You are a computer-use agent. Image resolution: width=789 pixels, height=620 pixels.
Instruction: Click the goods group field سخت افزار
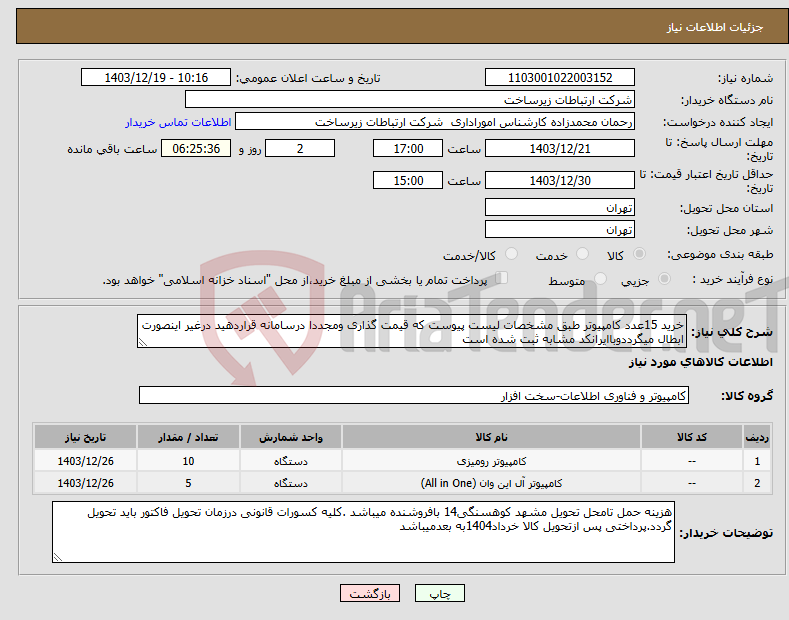tap(414, 396)
